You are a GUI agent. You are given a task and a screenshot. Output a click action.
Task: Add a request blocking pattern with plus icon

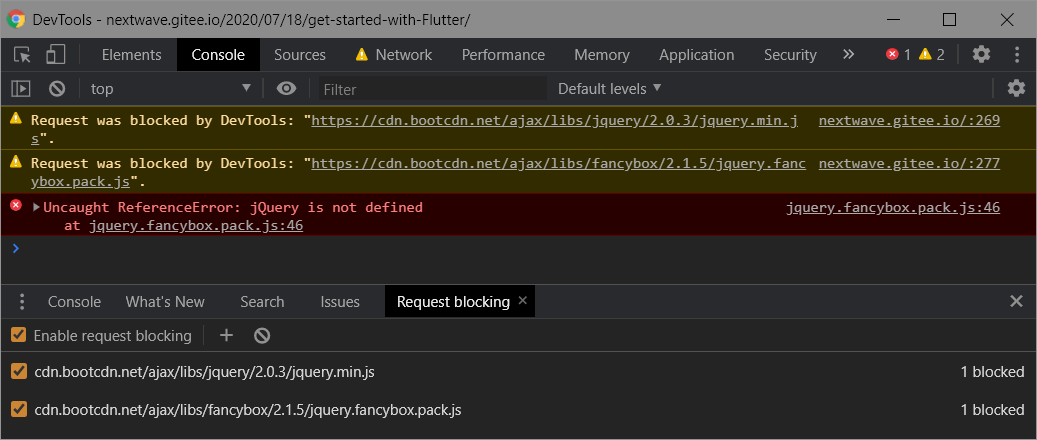click(x=226, y=335)
